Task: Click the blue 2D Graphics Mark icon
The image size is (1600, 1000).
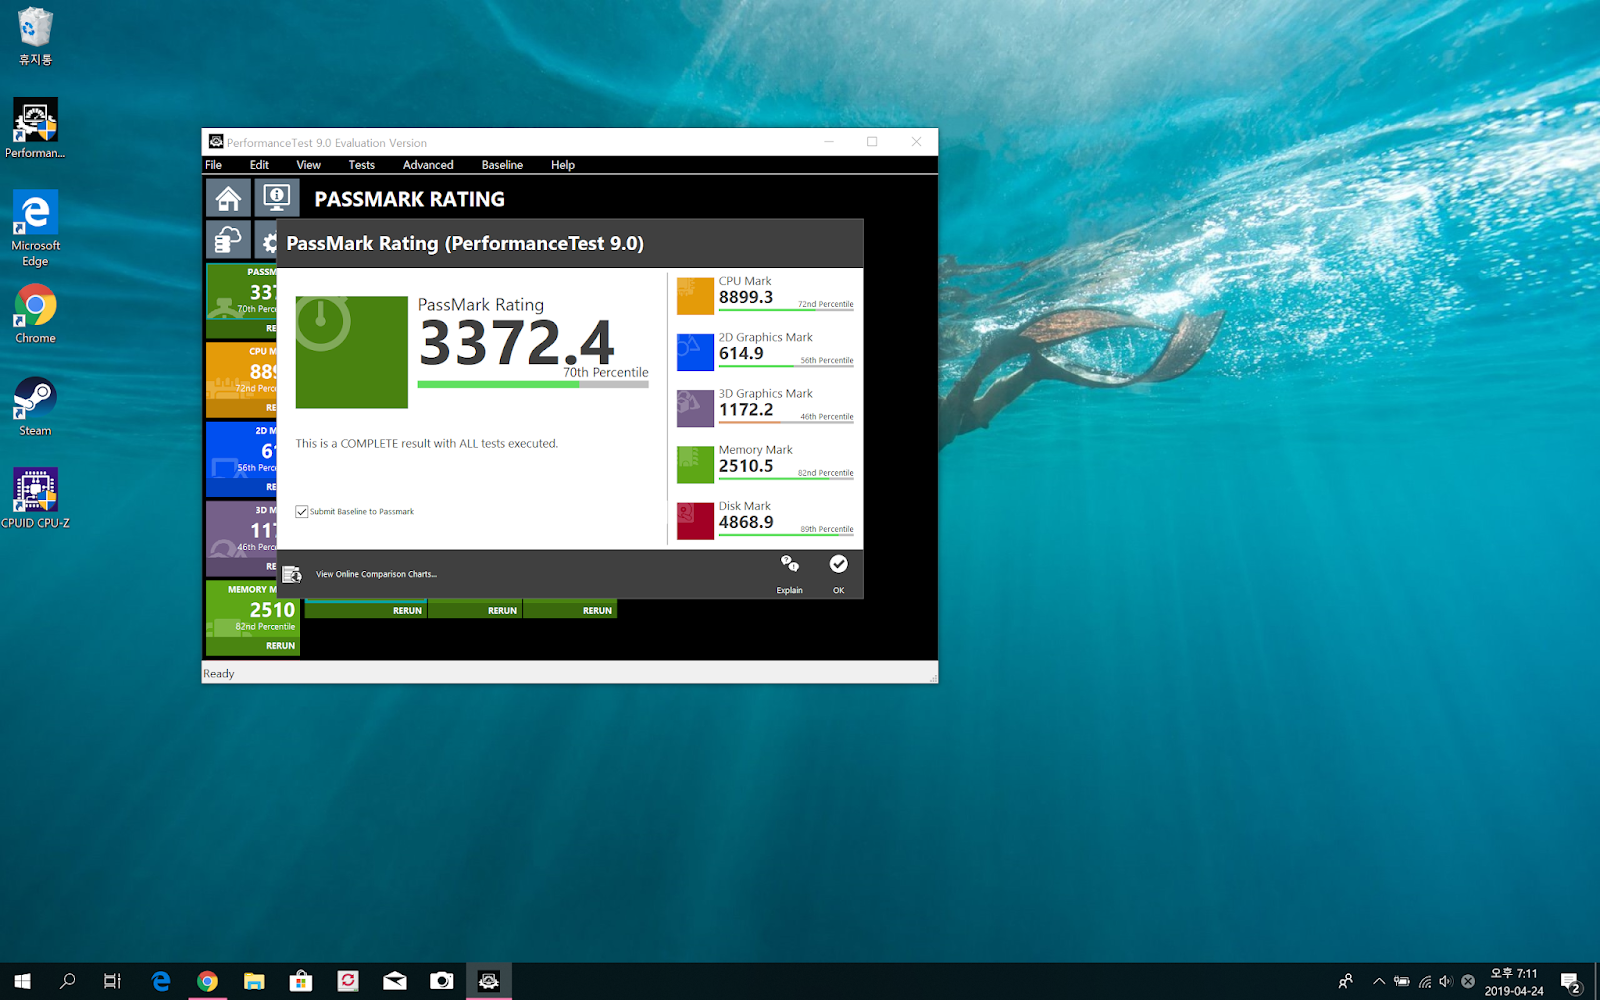Action: pyautogui.click(x=695, y=352)
